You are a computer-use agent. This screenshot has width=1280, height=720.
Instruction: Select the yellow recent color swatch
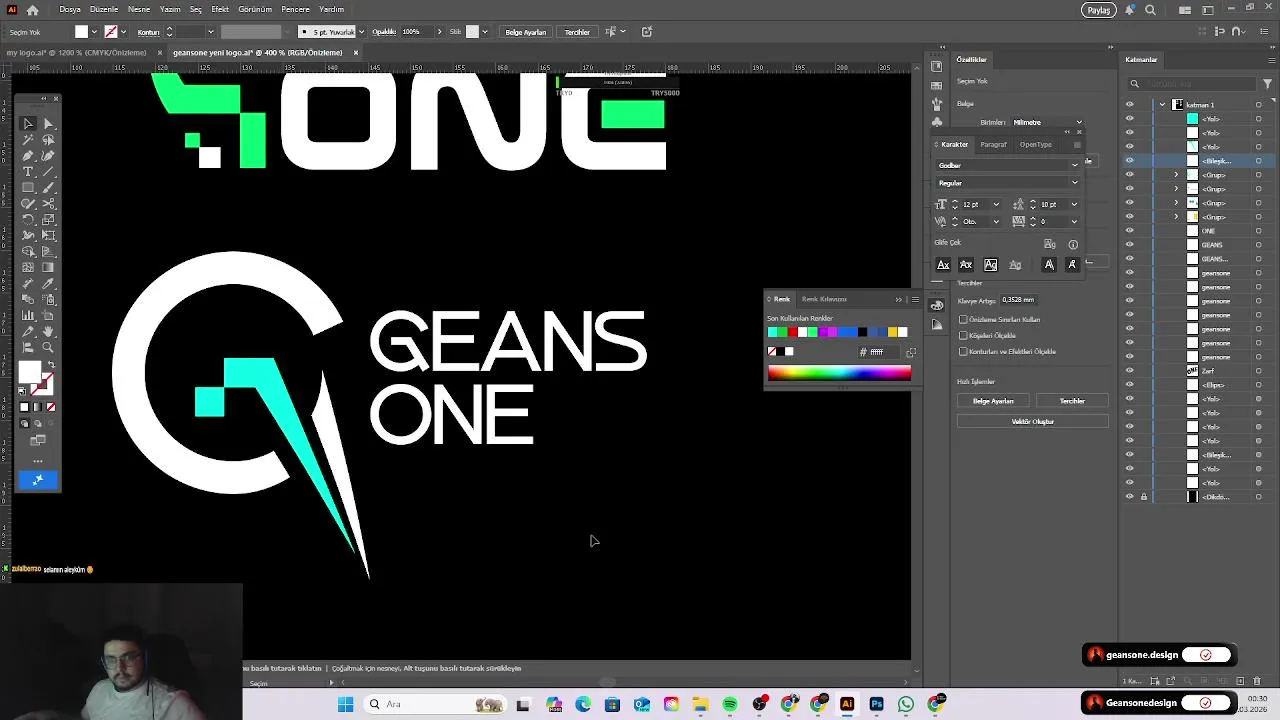893,332
